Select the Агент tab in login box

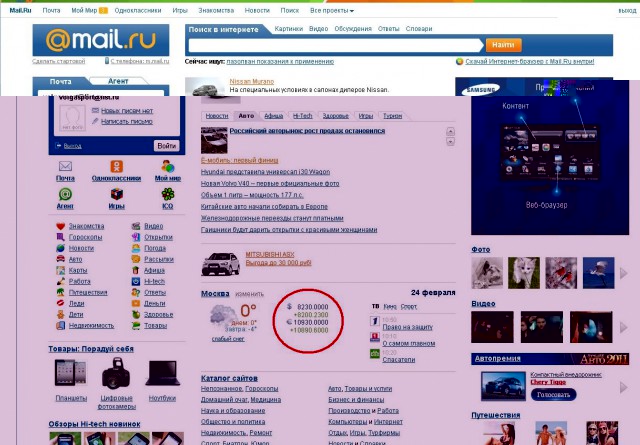(118, 81)
